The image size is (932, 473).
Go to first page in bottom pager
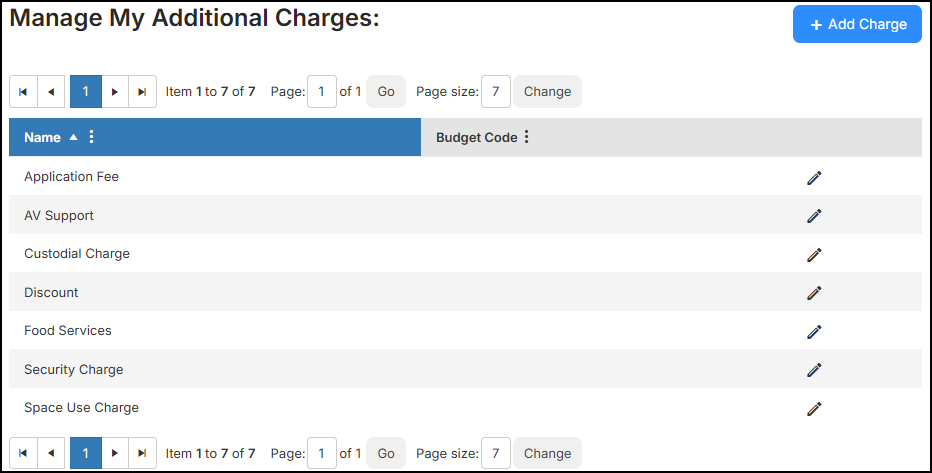(x=23, y=453)
